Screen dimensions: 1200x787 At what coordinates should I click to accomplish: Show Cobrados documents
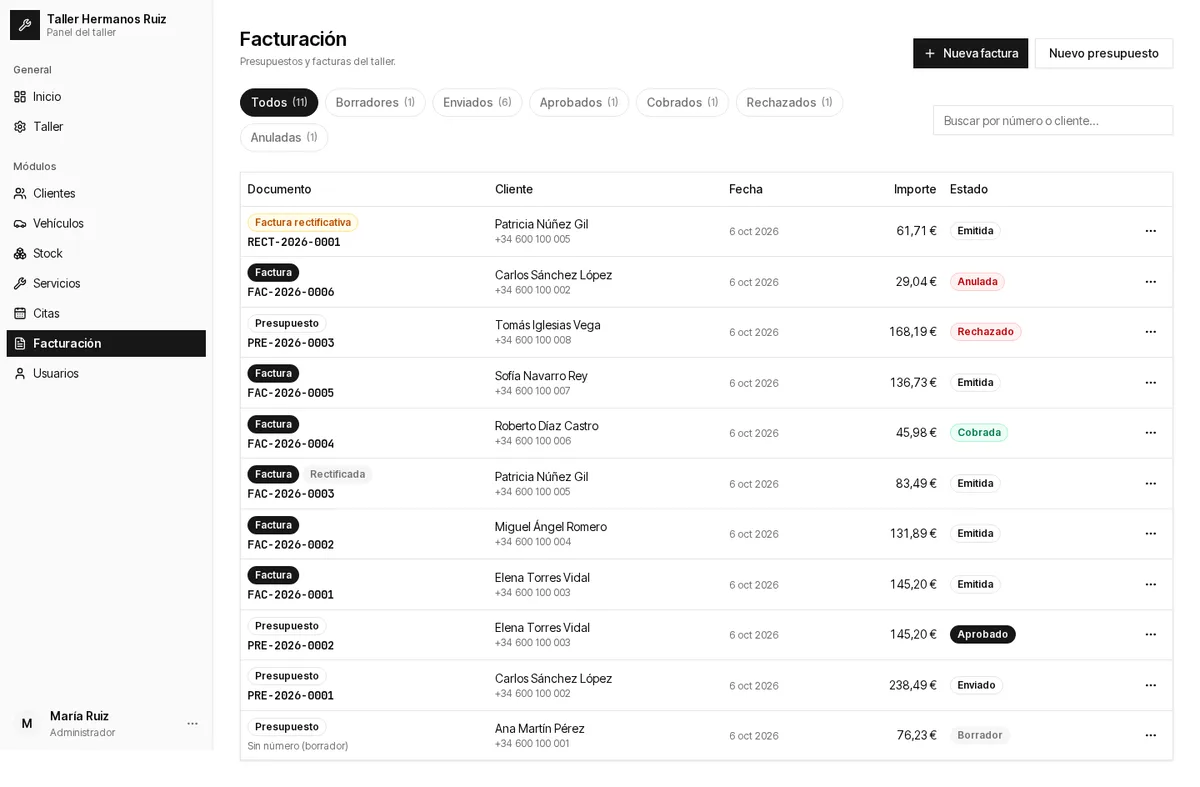(682, 103)
